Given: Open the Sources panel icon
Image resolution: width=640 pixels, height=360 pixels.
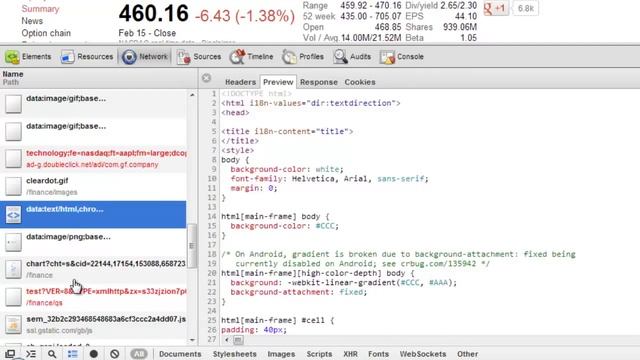Looking at the screenshot, I should click(x=184, y=57).
